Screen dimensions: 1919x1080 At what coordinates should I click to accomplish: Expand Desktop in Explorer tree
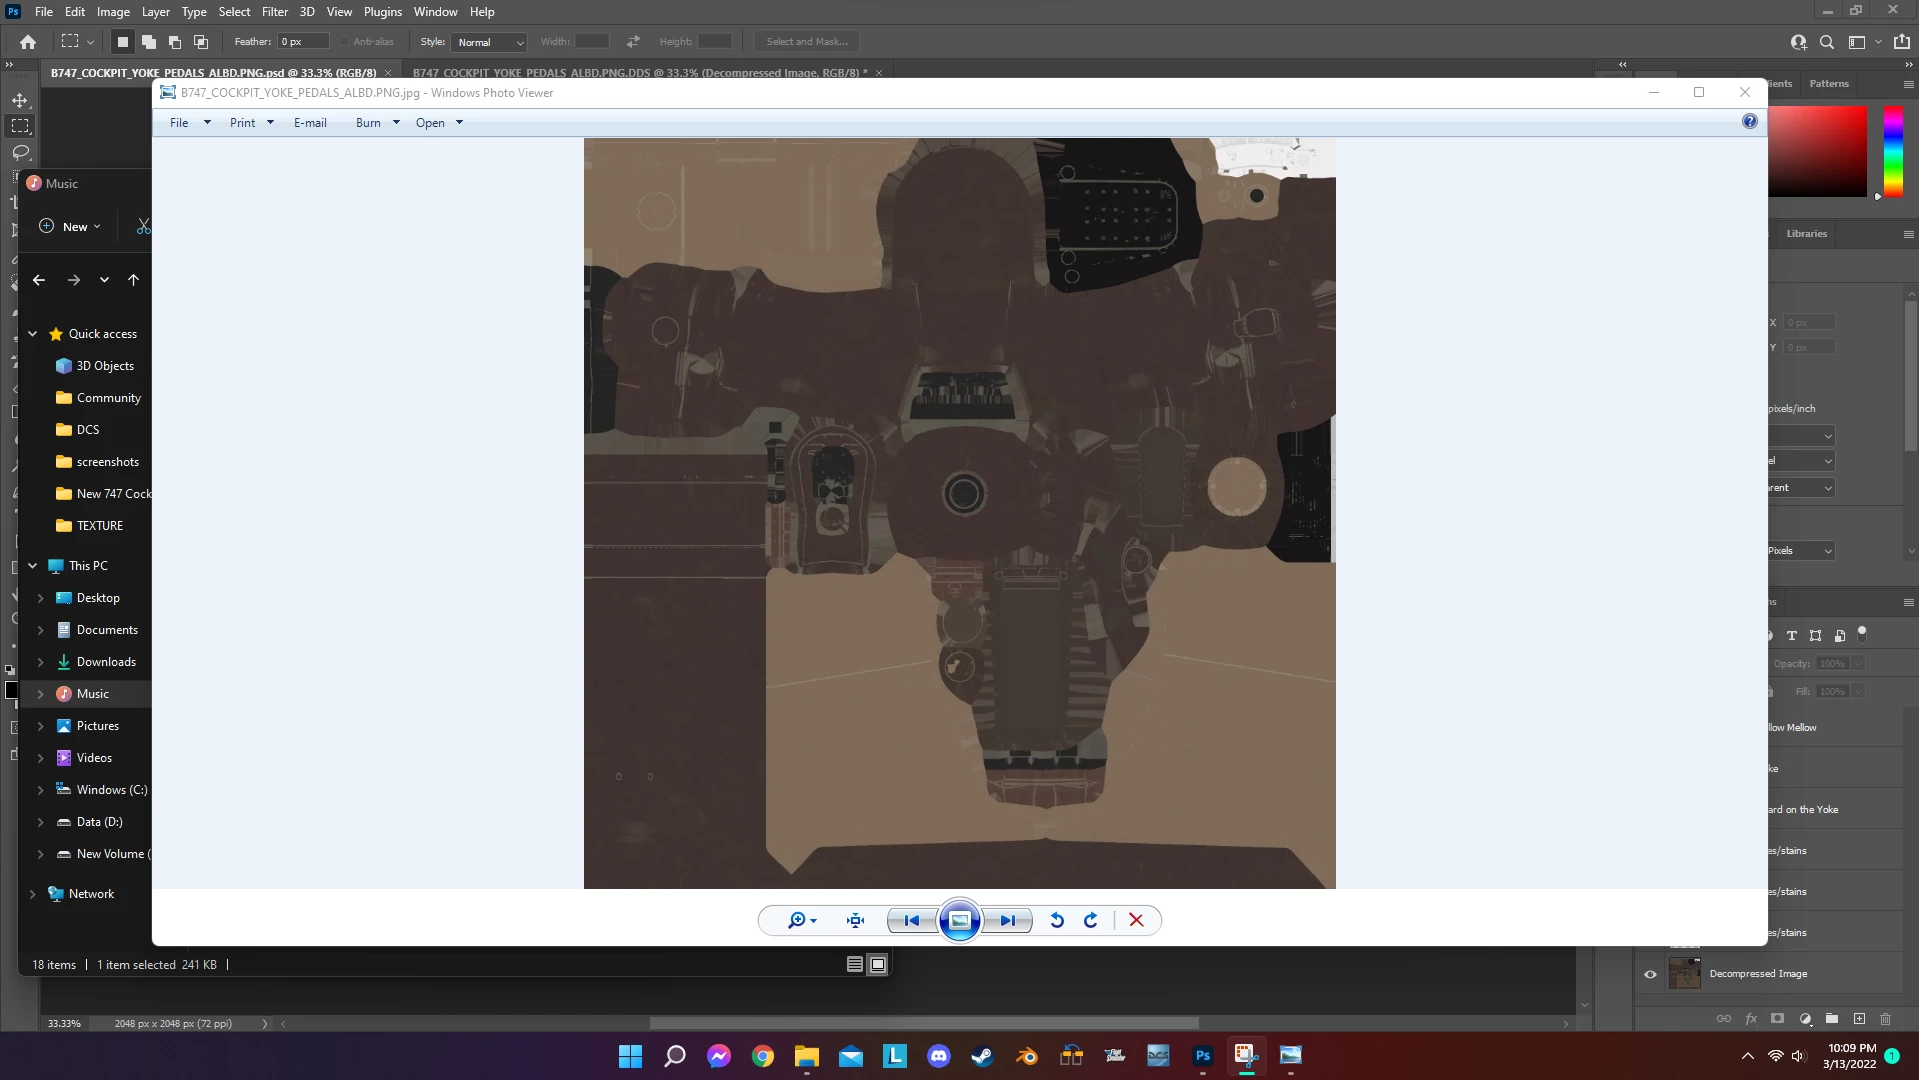41,598
